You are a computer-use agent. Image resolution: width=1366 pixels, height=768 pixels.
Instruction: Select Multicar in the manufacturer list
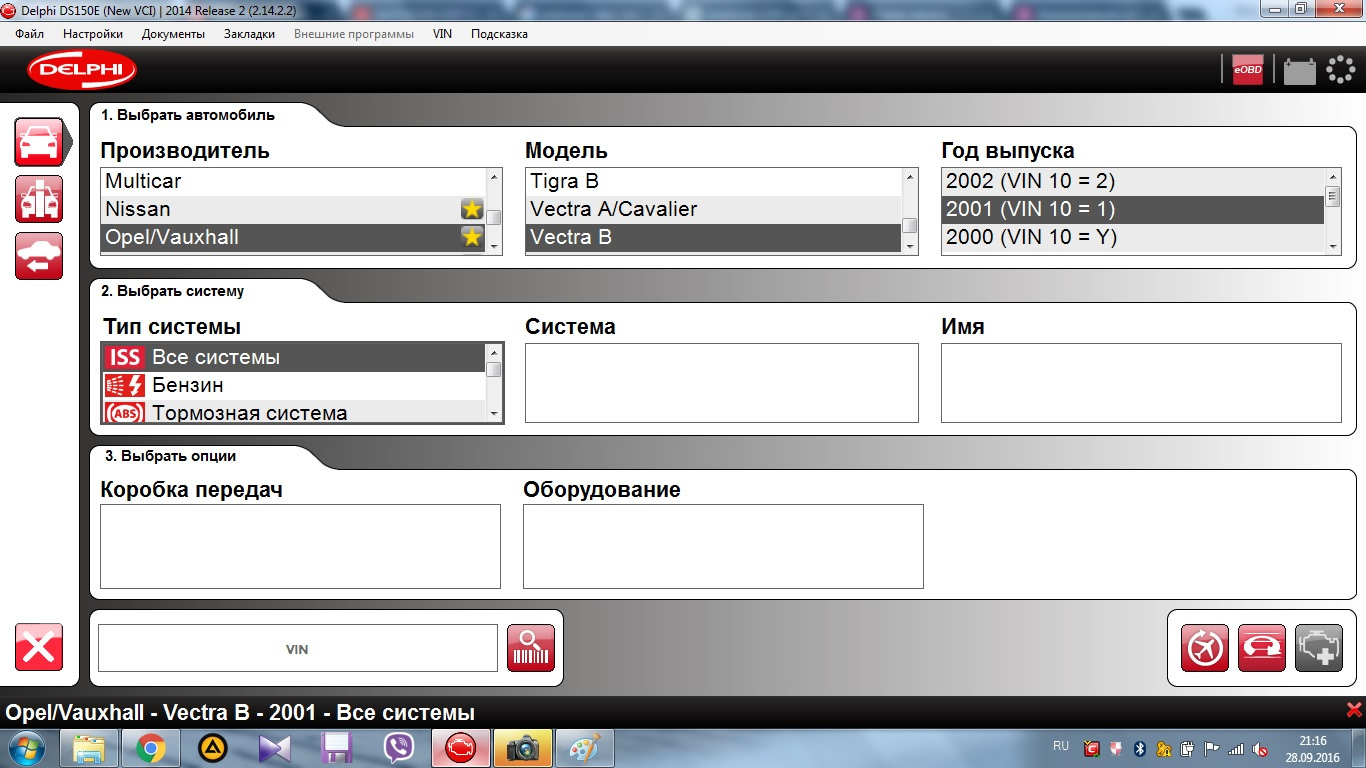293,181
